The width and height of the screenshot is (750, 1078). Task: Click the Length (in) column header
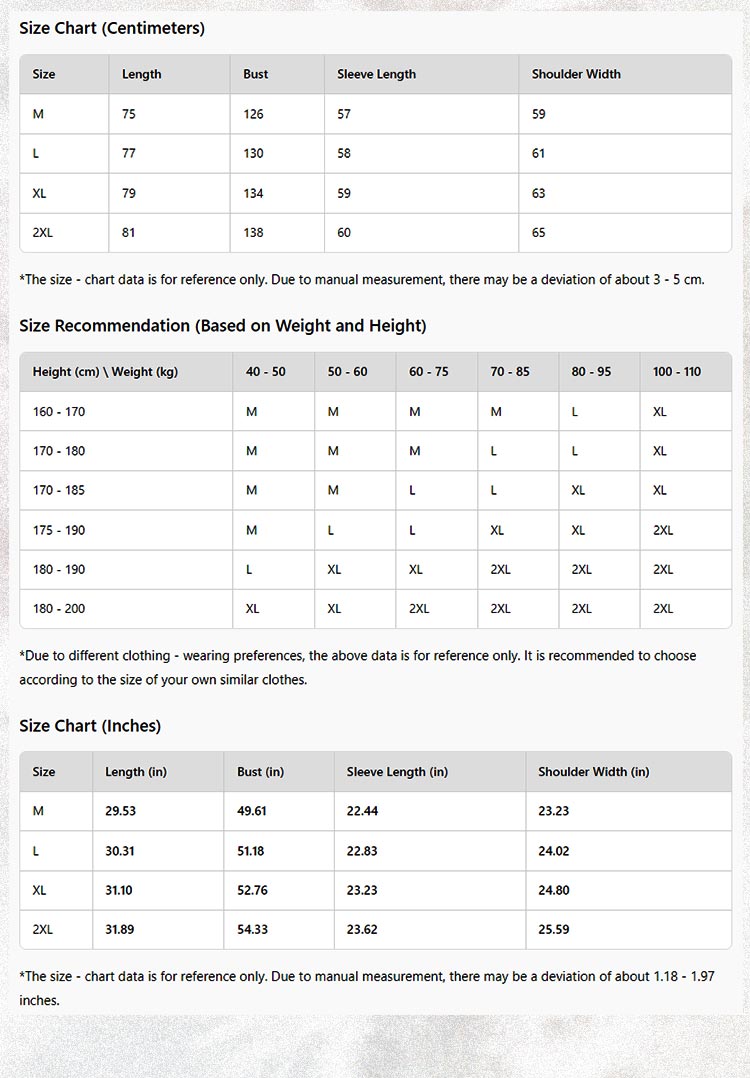[136, 772]
